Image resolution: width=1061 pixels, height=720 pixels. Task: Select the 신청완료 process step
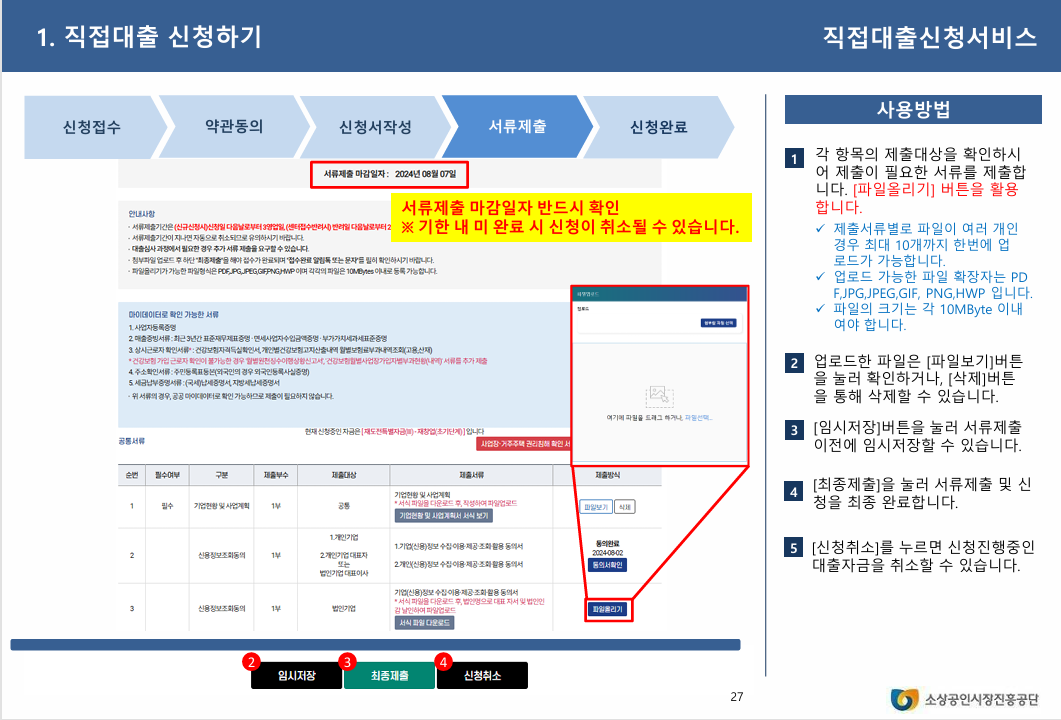pyautogui.click(x=659, y=127)
